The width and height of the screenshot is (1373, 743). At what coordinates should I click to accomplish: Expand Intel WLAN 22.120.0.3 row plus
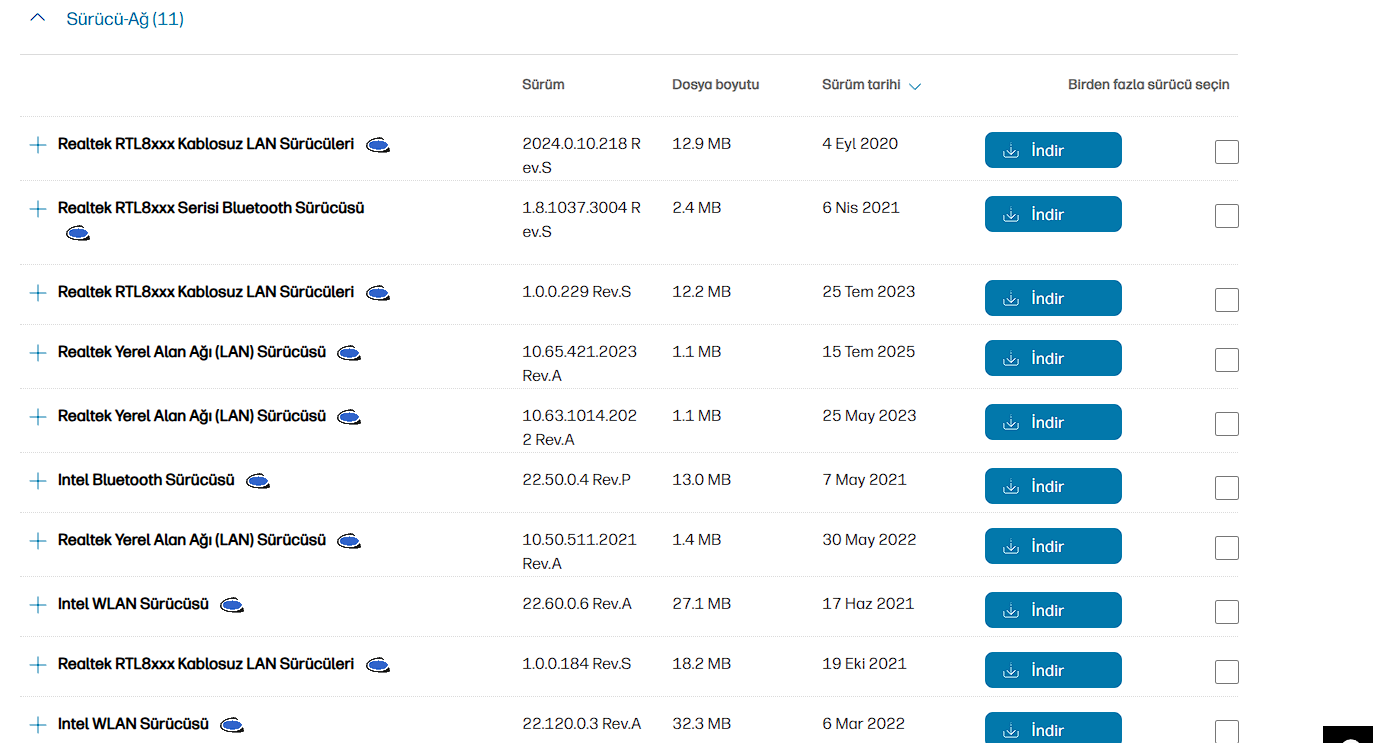tap(38, 725)
